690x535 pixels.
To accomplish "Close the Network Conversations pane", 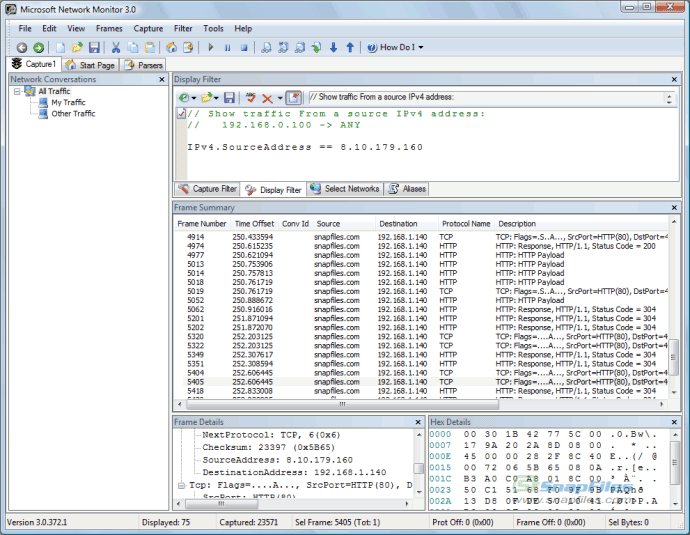I will (161, 80).
